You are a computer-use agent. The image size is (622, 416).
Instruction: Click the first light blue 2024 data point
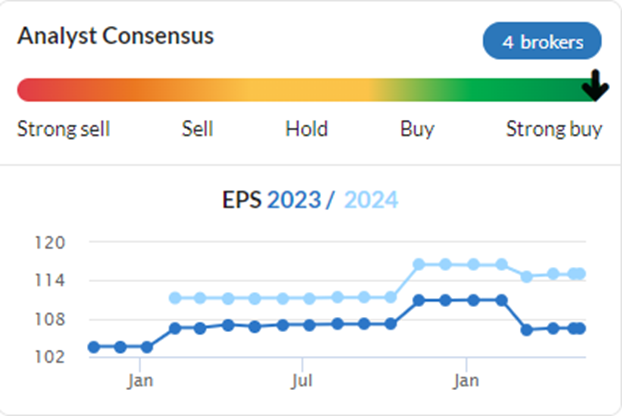pos(175,298)
